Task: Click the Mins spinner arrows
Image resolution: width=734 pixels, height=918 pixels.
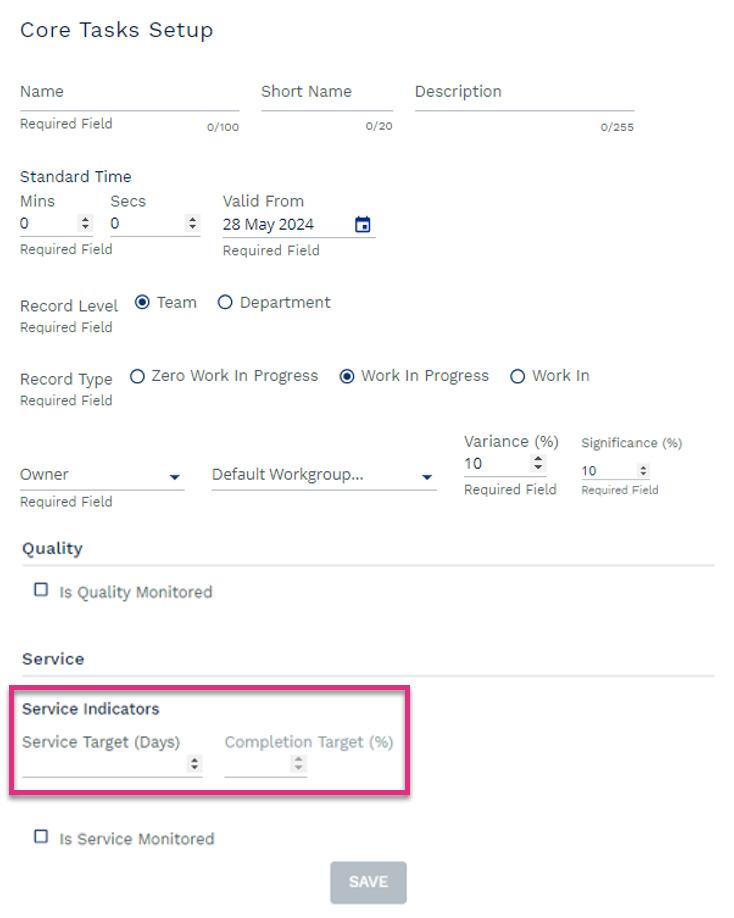Action: (85, 223)
